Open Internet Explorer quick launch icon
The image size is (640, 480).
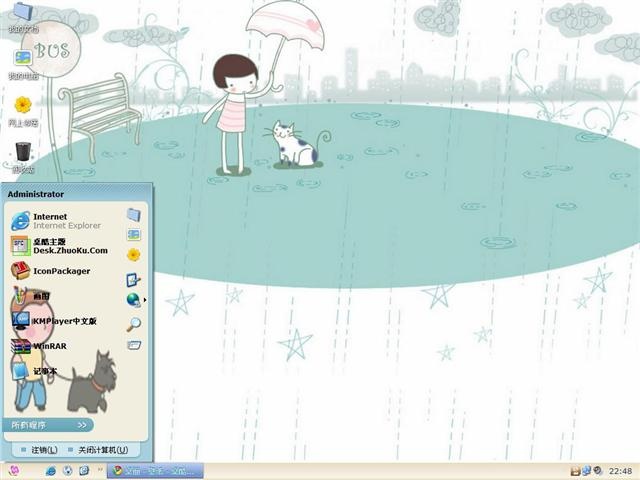51,471
